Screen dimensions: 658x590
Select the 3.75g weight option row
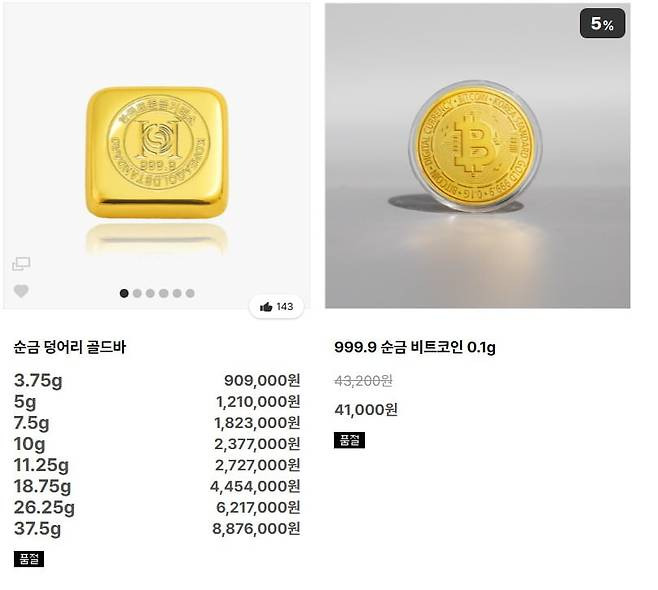tap(157, 380)
